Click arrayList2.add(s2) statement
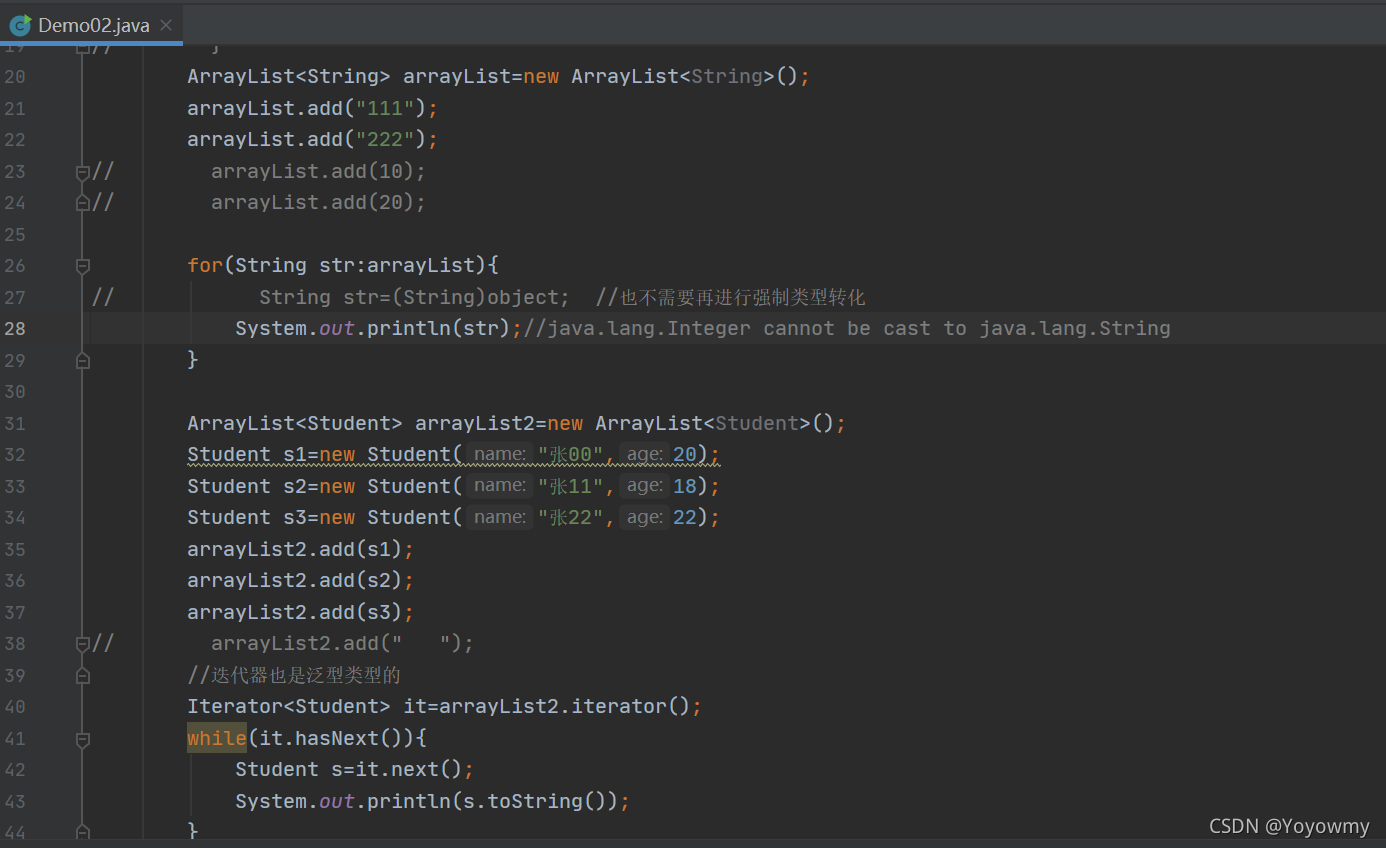Image resolution: width=1386 pixels, height=848 pixels. point(300,580)
